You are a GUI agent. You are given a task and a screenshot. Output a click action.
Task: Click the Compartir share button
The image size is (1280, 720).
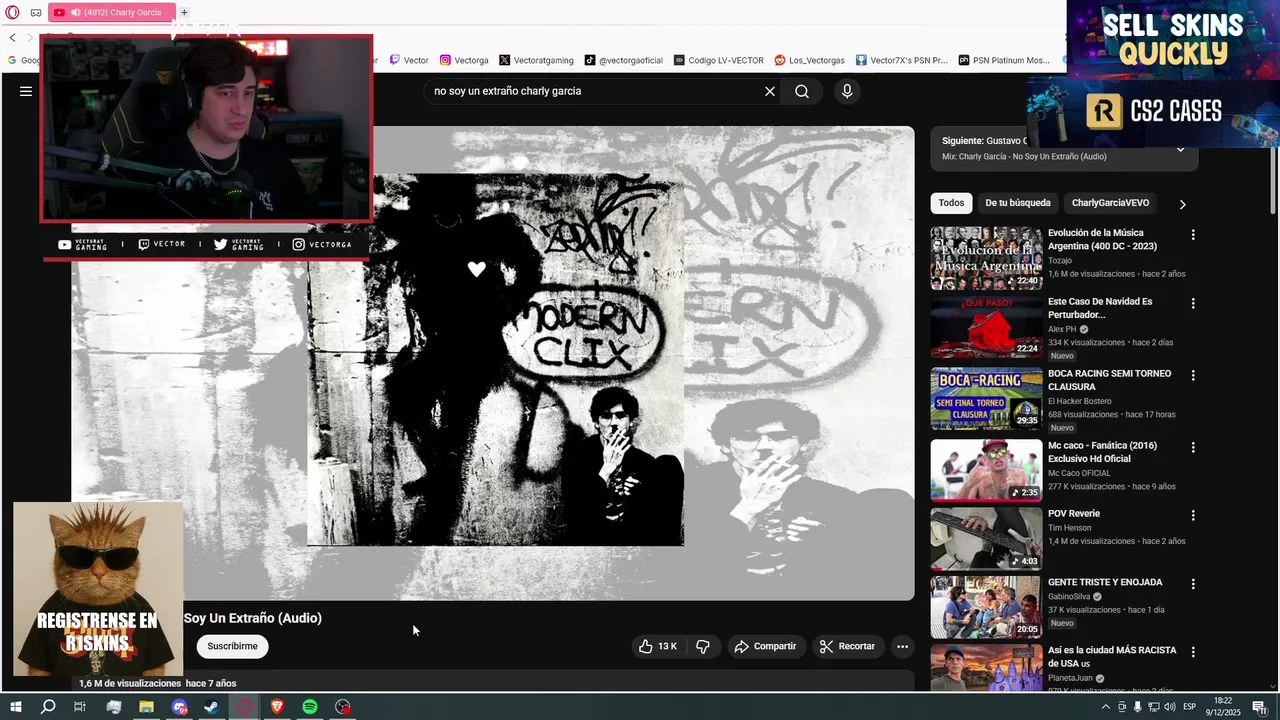tap(765, 646)
